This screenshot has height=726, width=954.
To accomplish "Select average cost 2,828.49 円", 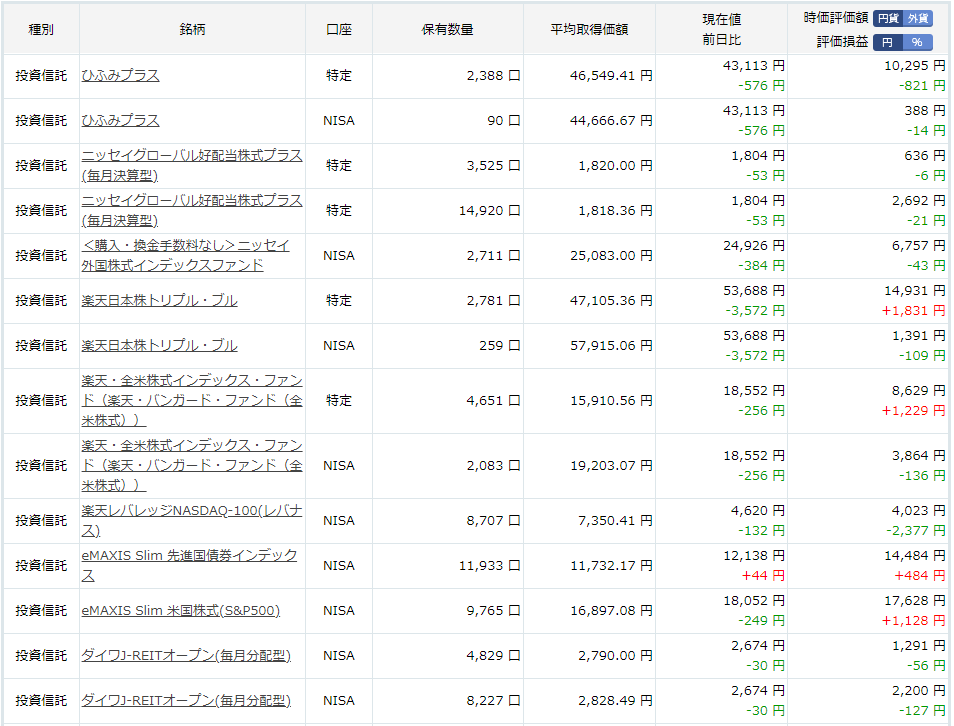I will 615,700.
